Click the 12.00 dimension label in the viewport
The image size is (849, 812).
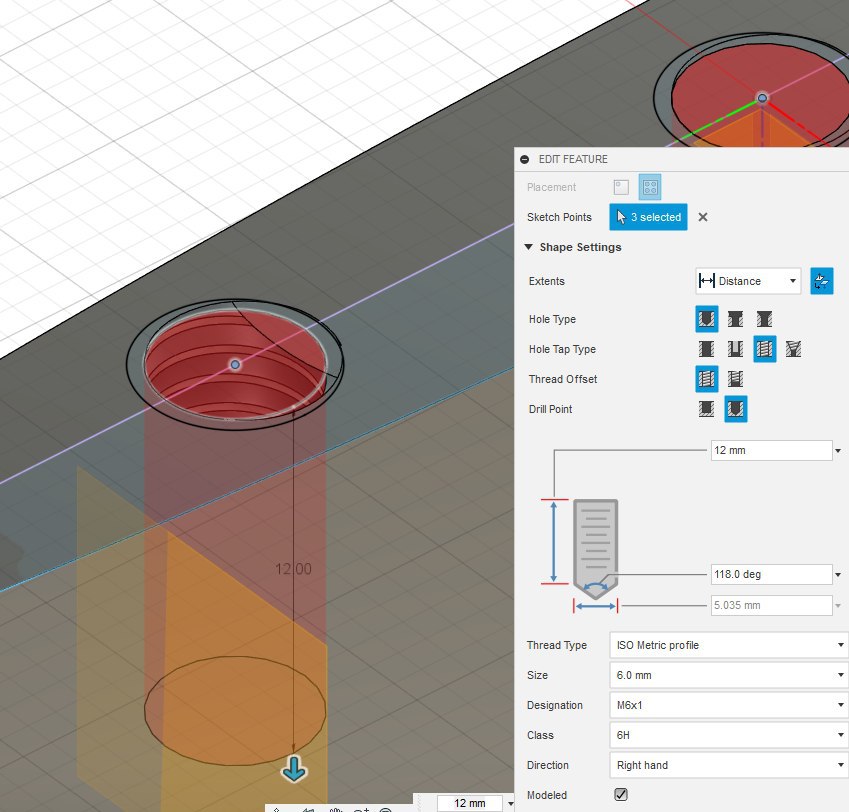point(293,569)
